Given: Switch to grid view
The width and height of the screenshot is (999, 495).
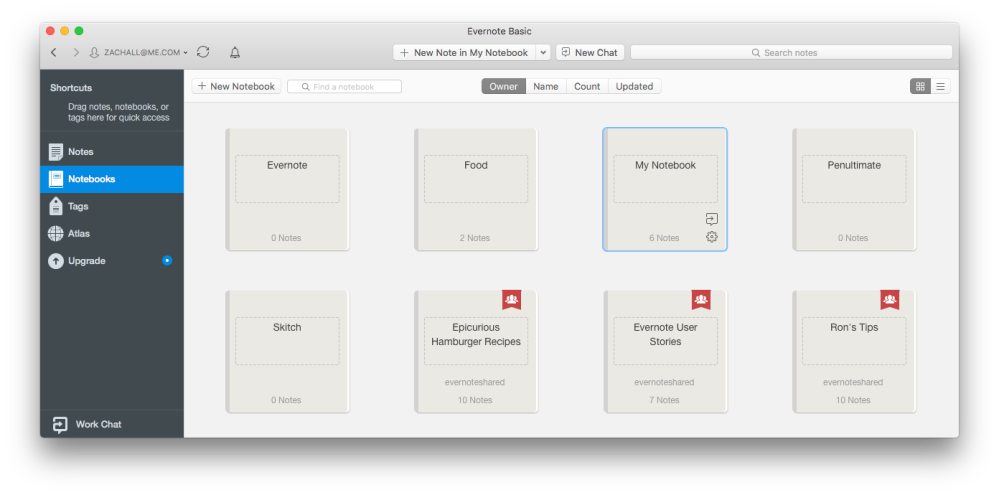Looking at the screenshot, I should point(920,87).
